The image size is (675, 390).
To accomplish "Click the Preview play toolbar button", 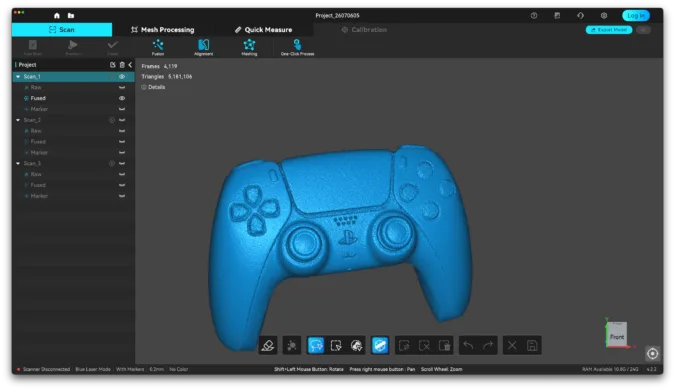I will 73,47.
